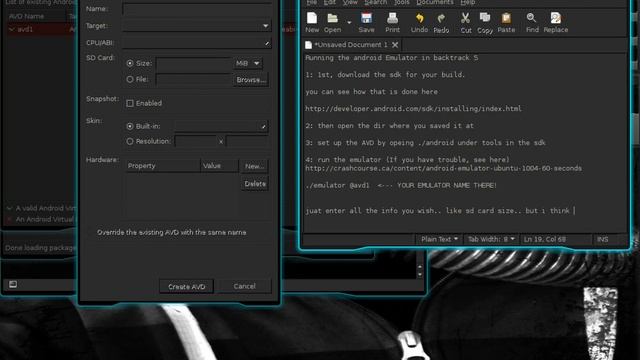Change the Plain Text syntax mode dropdown

coord(439,239)
